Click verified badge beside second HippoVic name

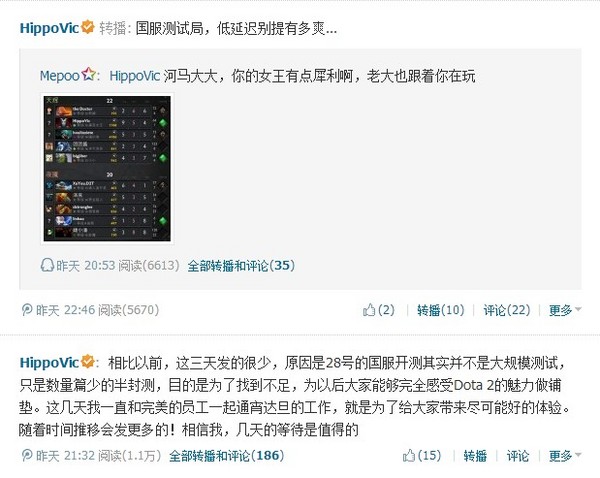[87, 362]
